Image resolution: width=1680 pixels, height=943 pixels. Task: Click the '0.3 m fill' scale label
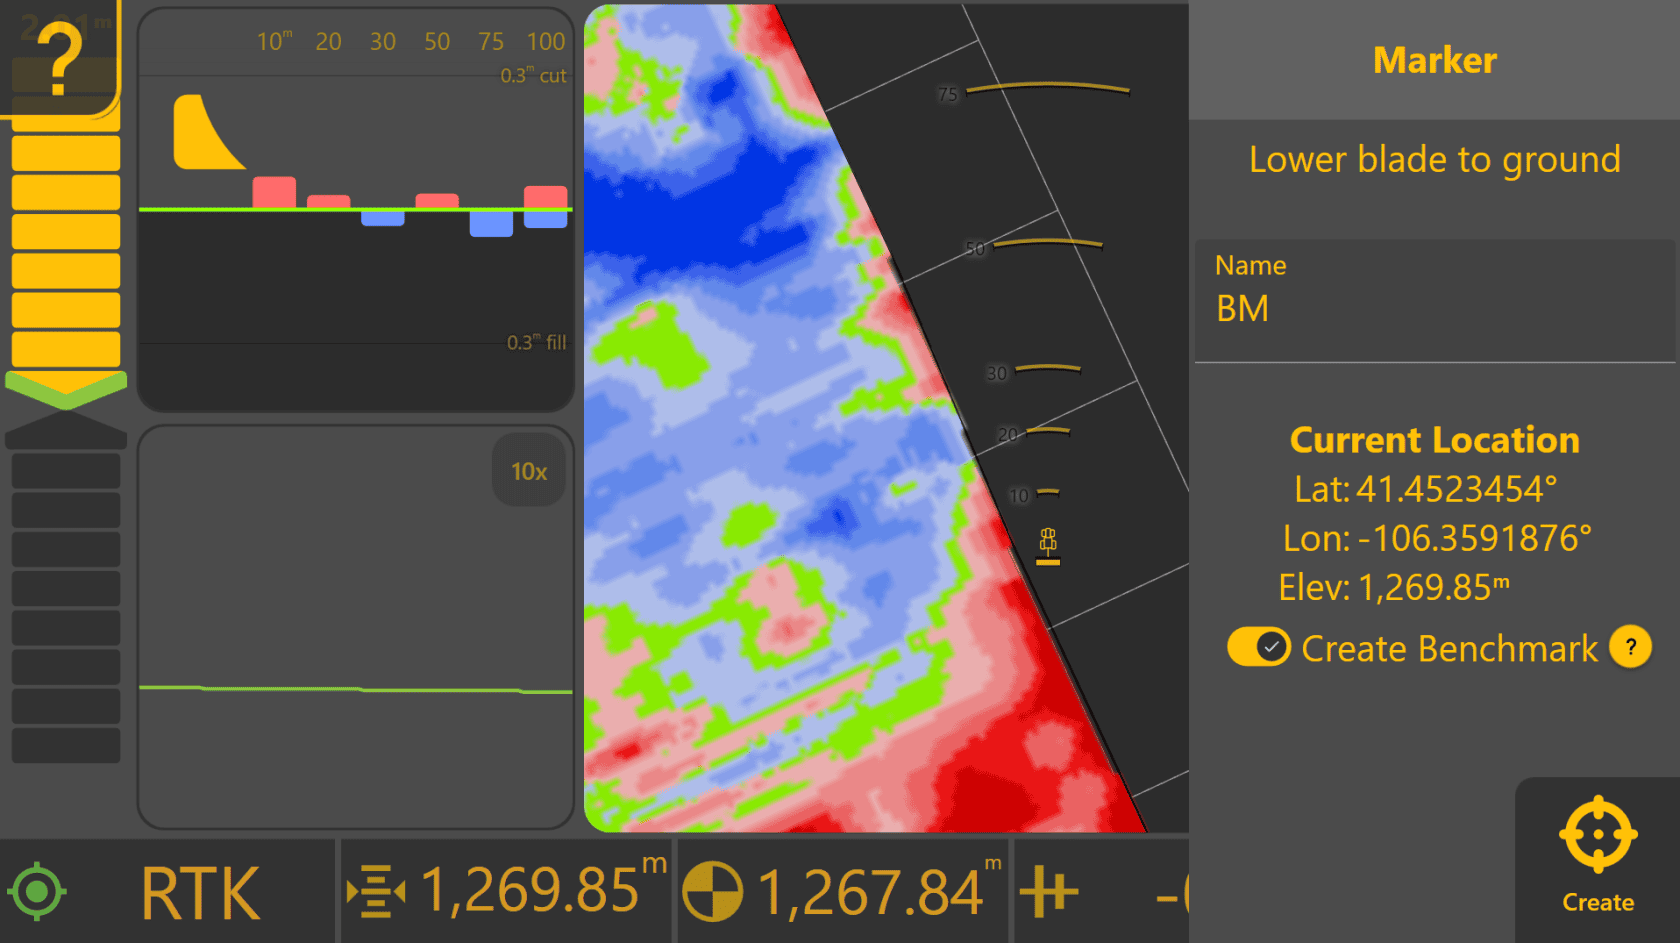(536, 342)
